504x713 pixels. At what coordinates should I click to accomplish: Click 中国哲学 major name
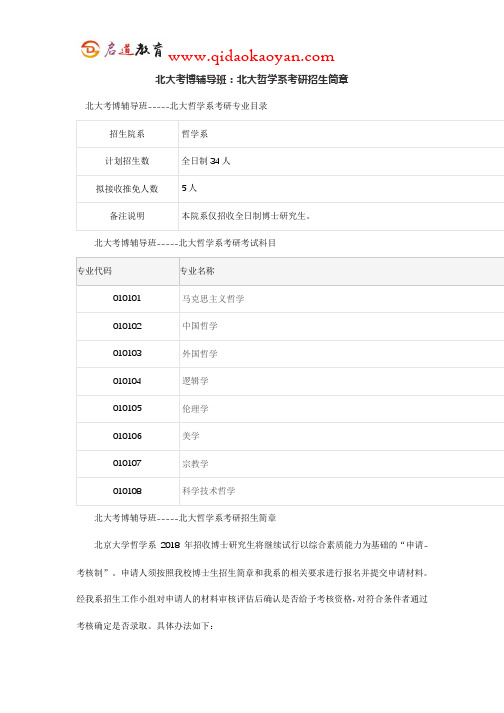tap(200, 326)
